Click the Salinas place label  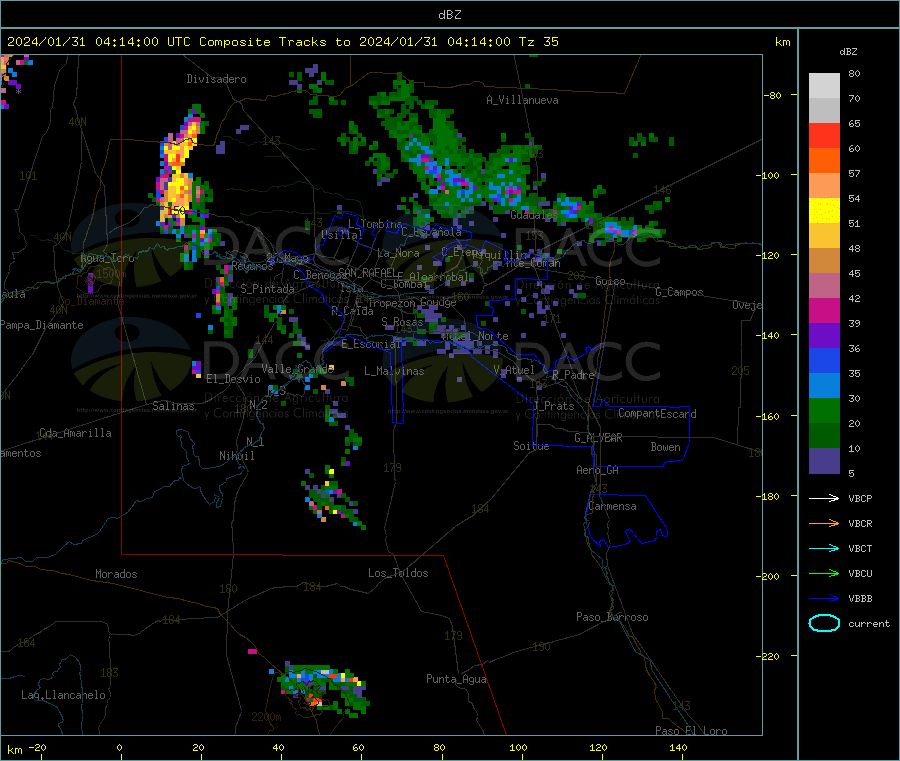(173, 406)
